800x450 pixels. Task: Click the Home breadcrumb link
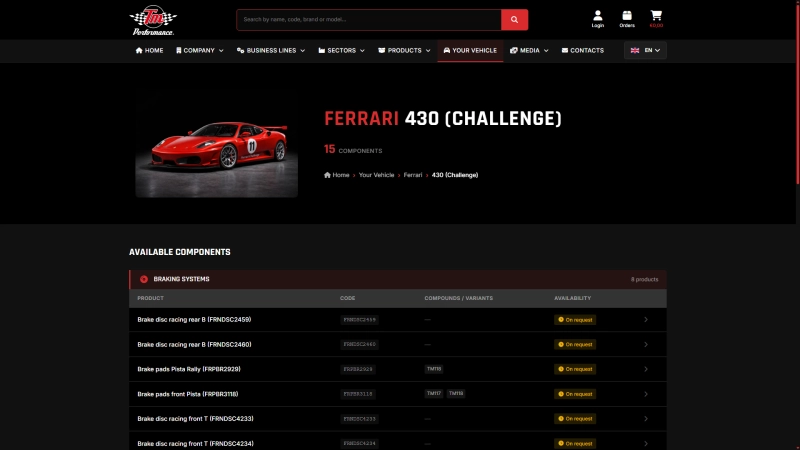click(x=337, y=175)
